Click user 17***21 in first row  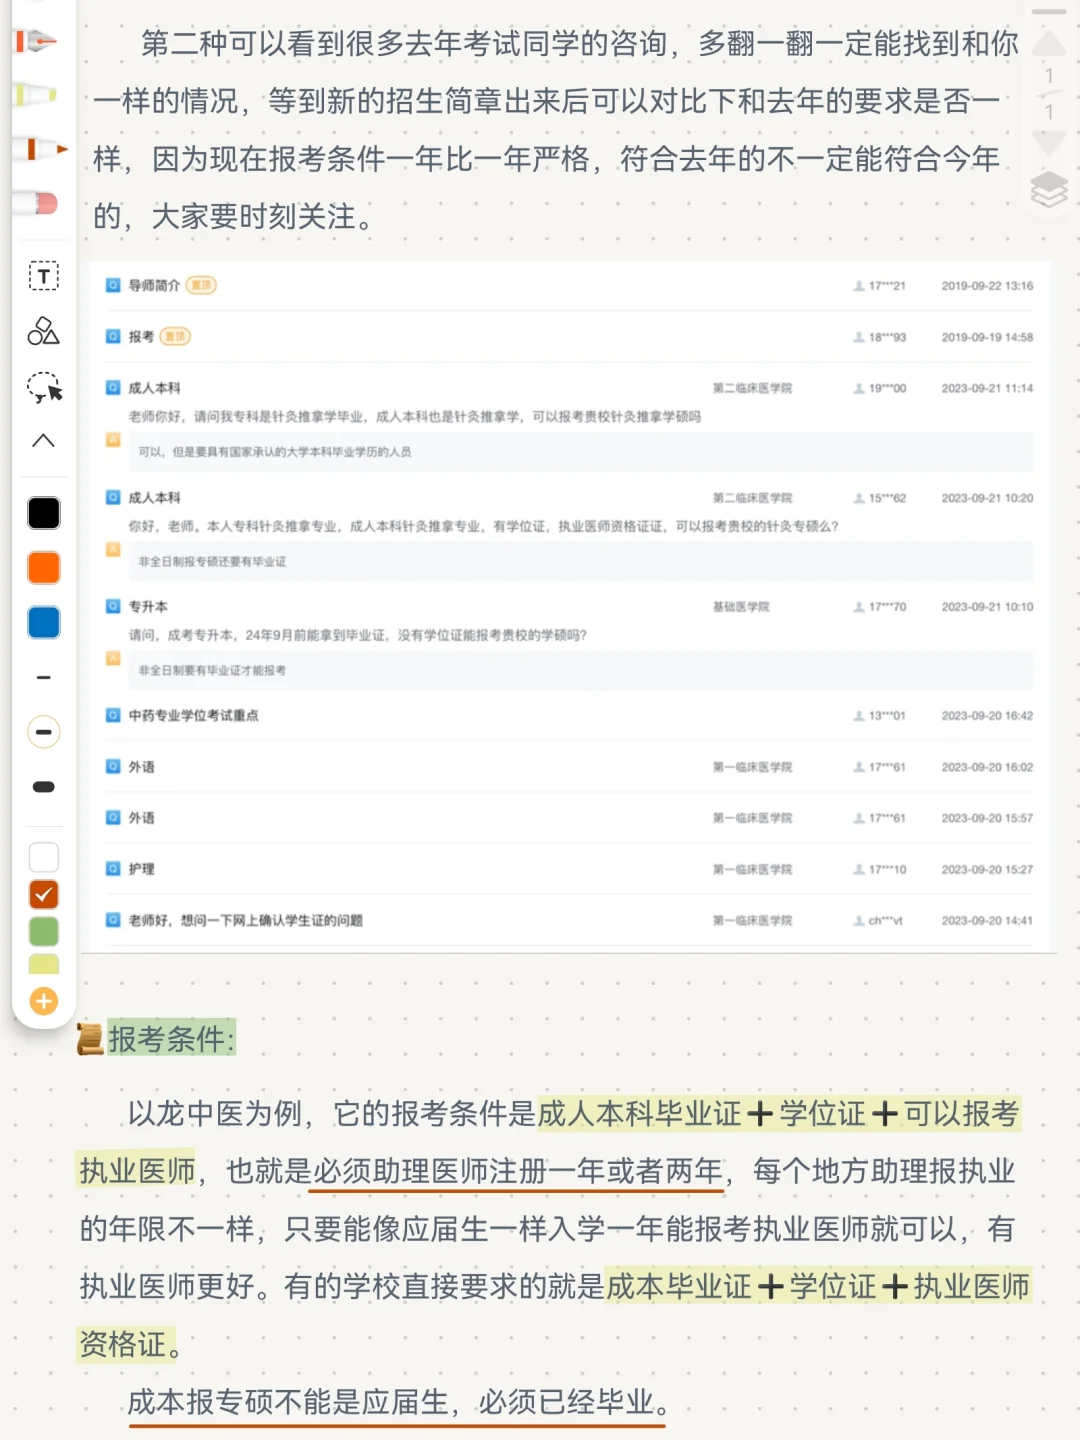point(880,286)
